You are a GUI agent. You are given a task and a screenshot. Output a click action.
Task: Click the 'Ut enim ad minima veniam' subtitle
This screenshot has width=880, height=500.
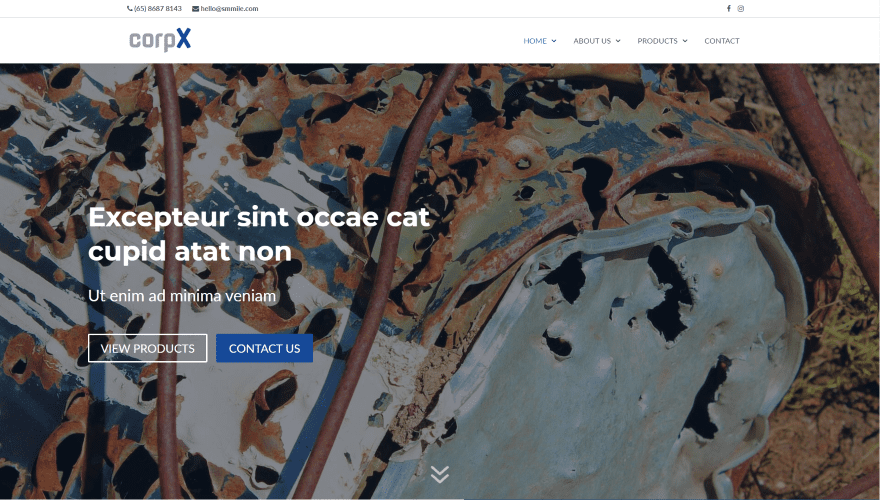[x=182, y=296]
